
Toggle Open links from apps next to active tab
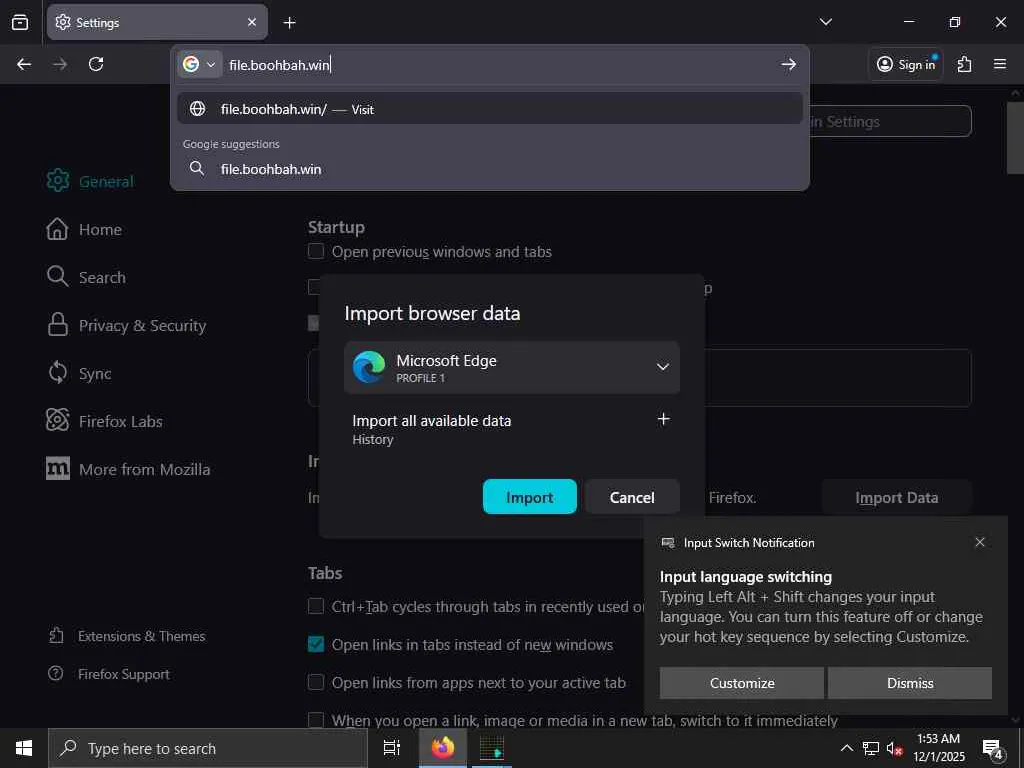[316, 682]
